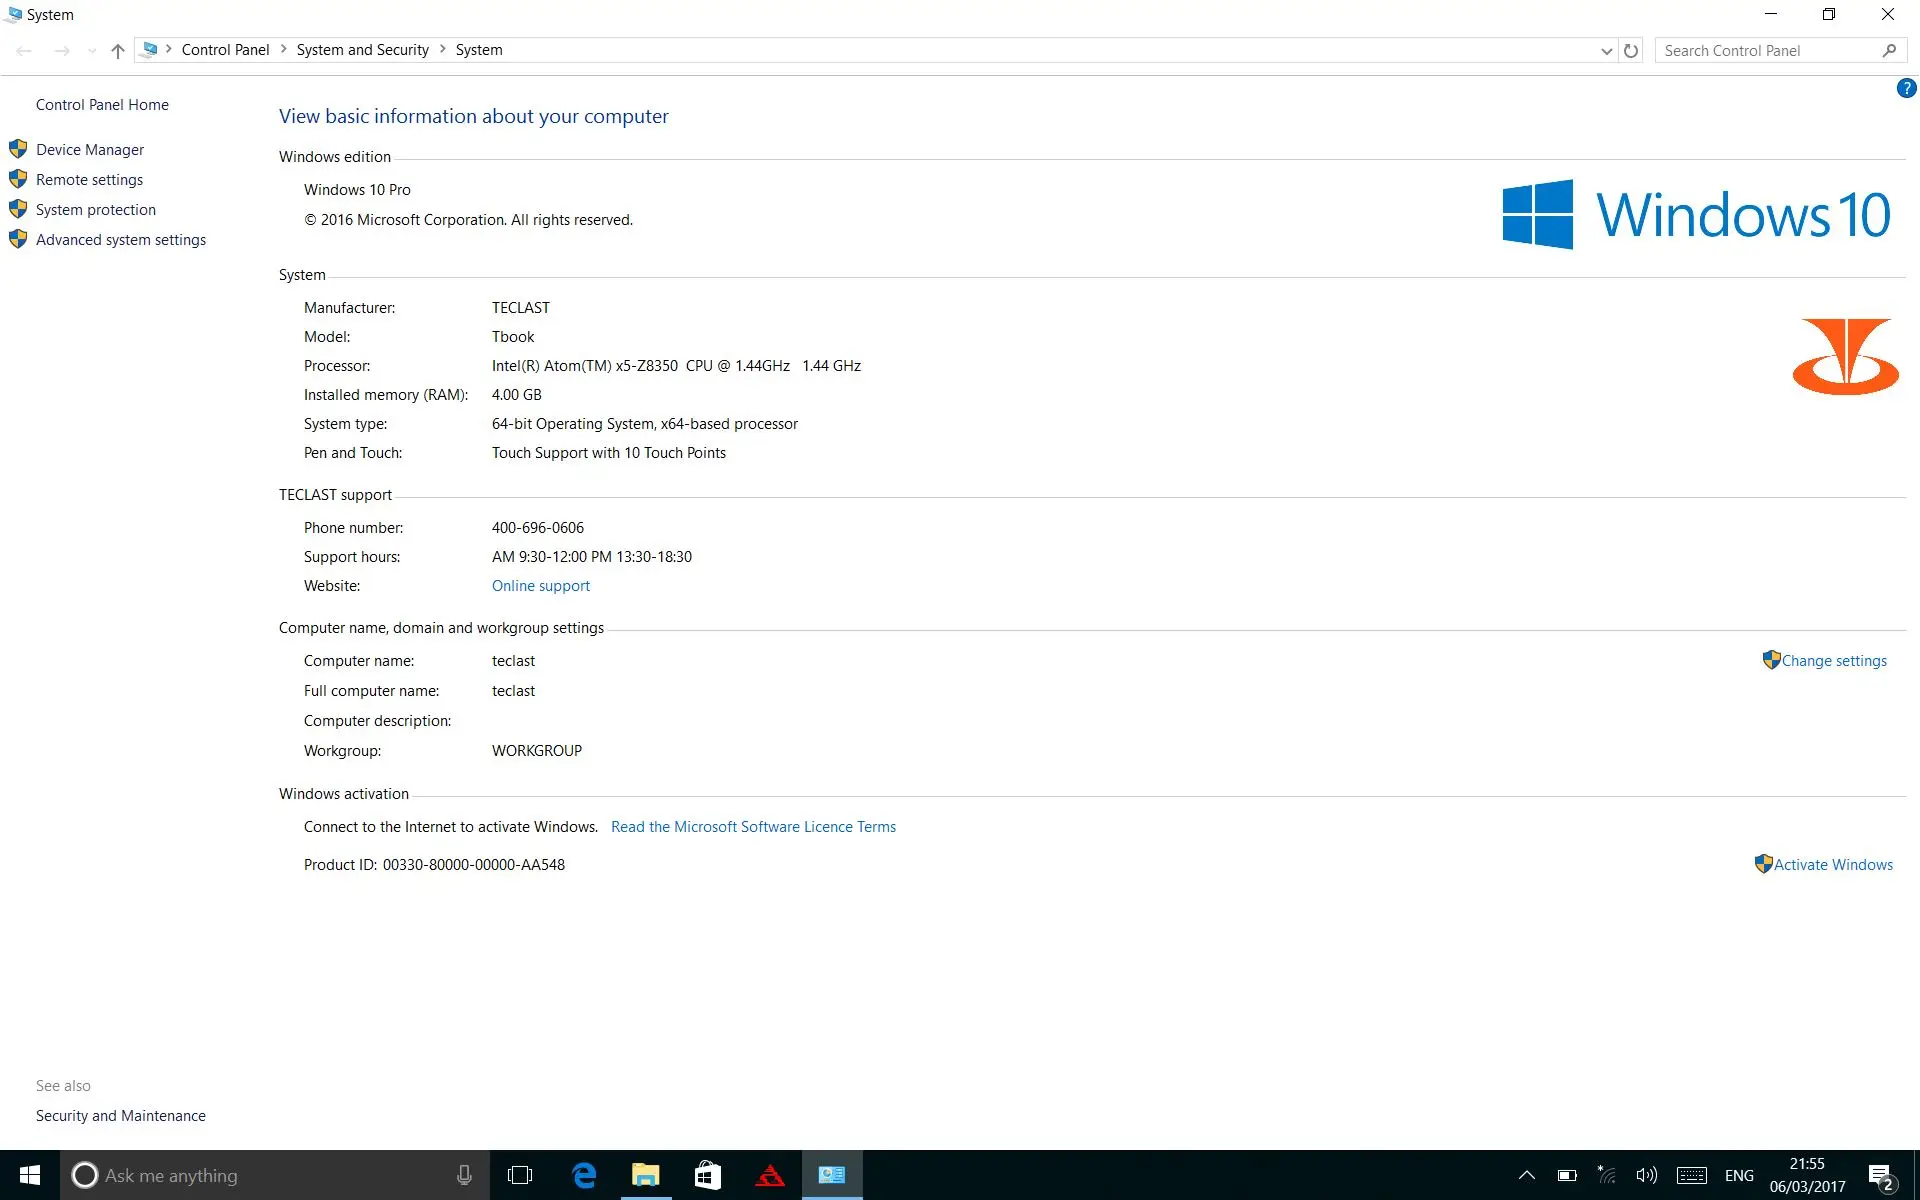Click the Online support website link
Viewport: 1920px width, 1200px height.
541,586
